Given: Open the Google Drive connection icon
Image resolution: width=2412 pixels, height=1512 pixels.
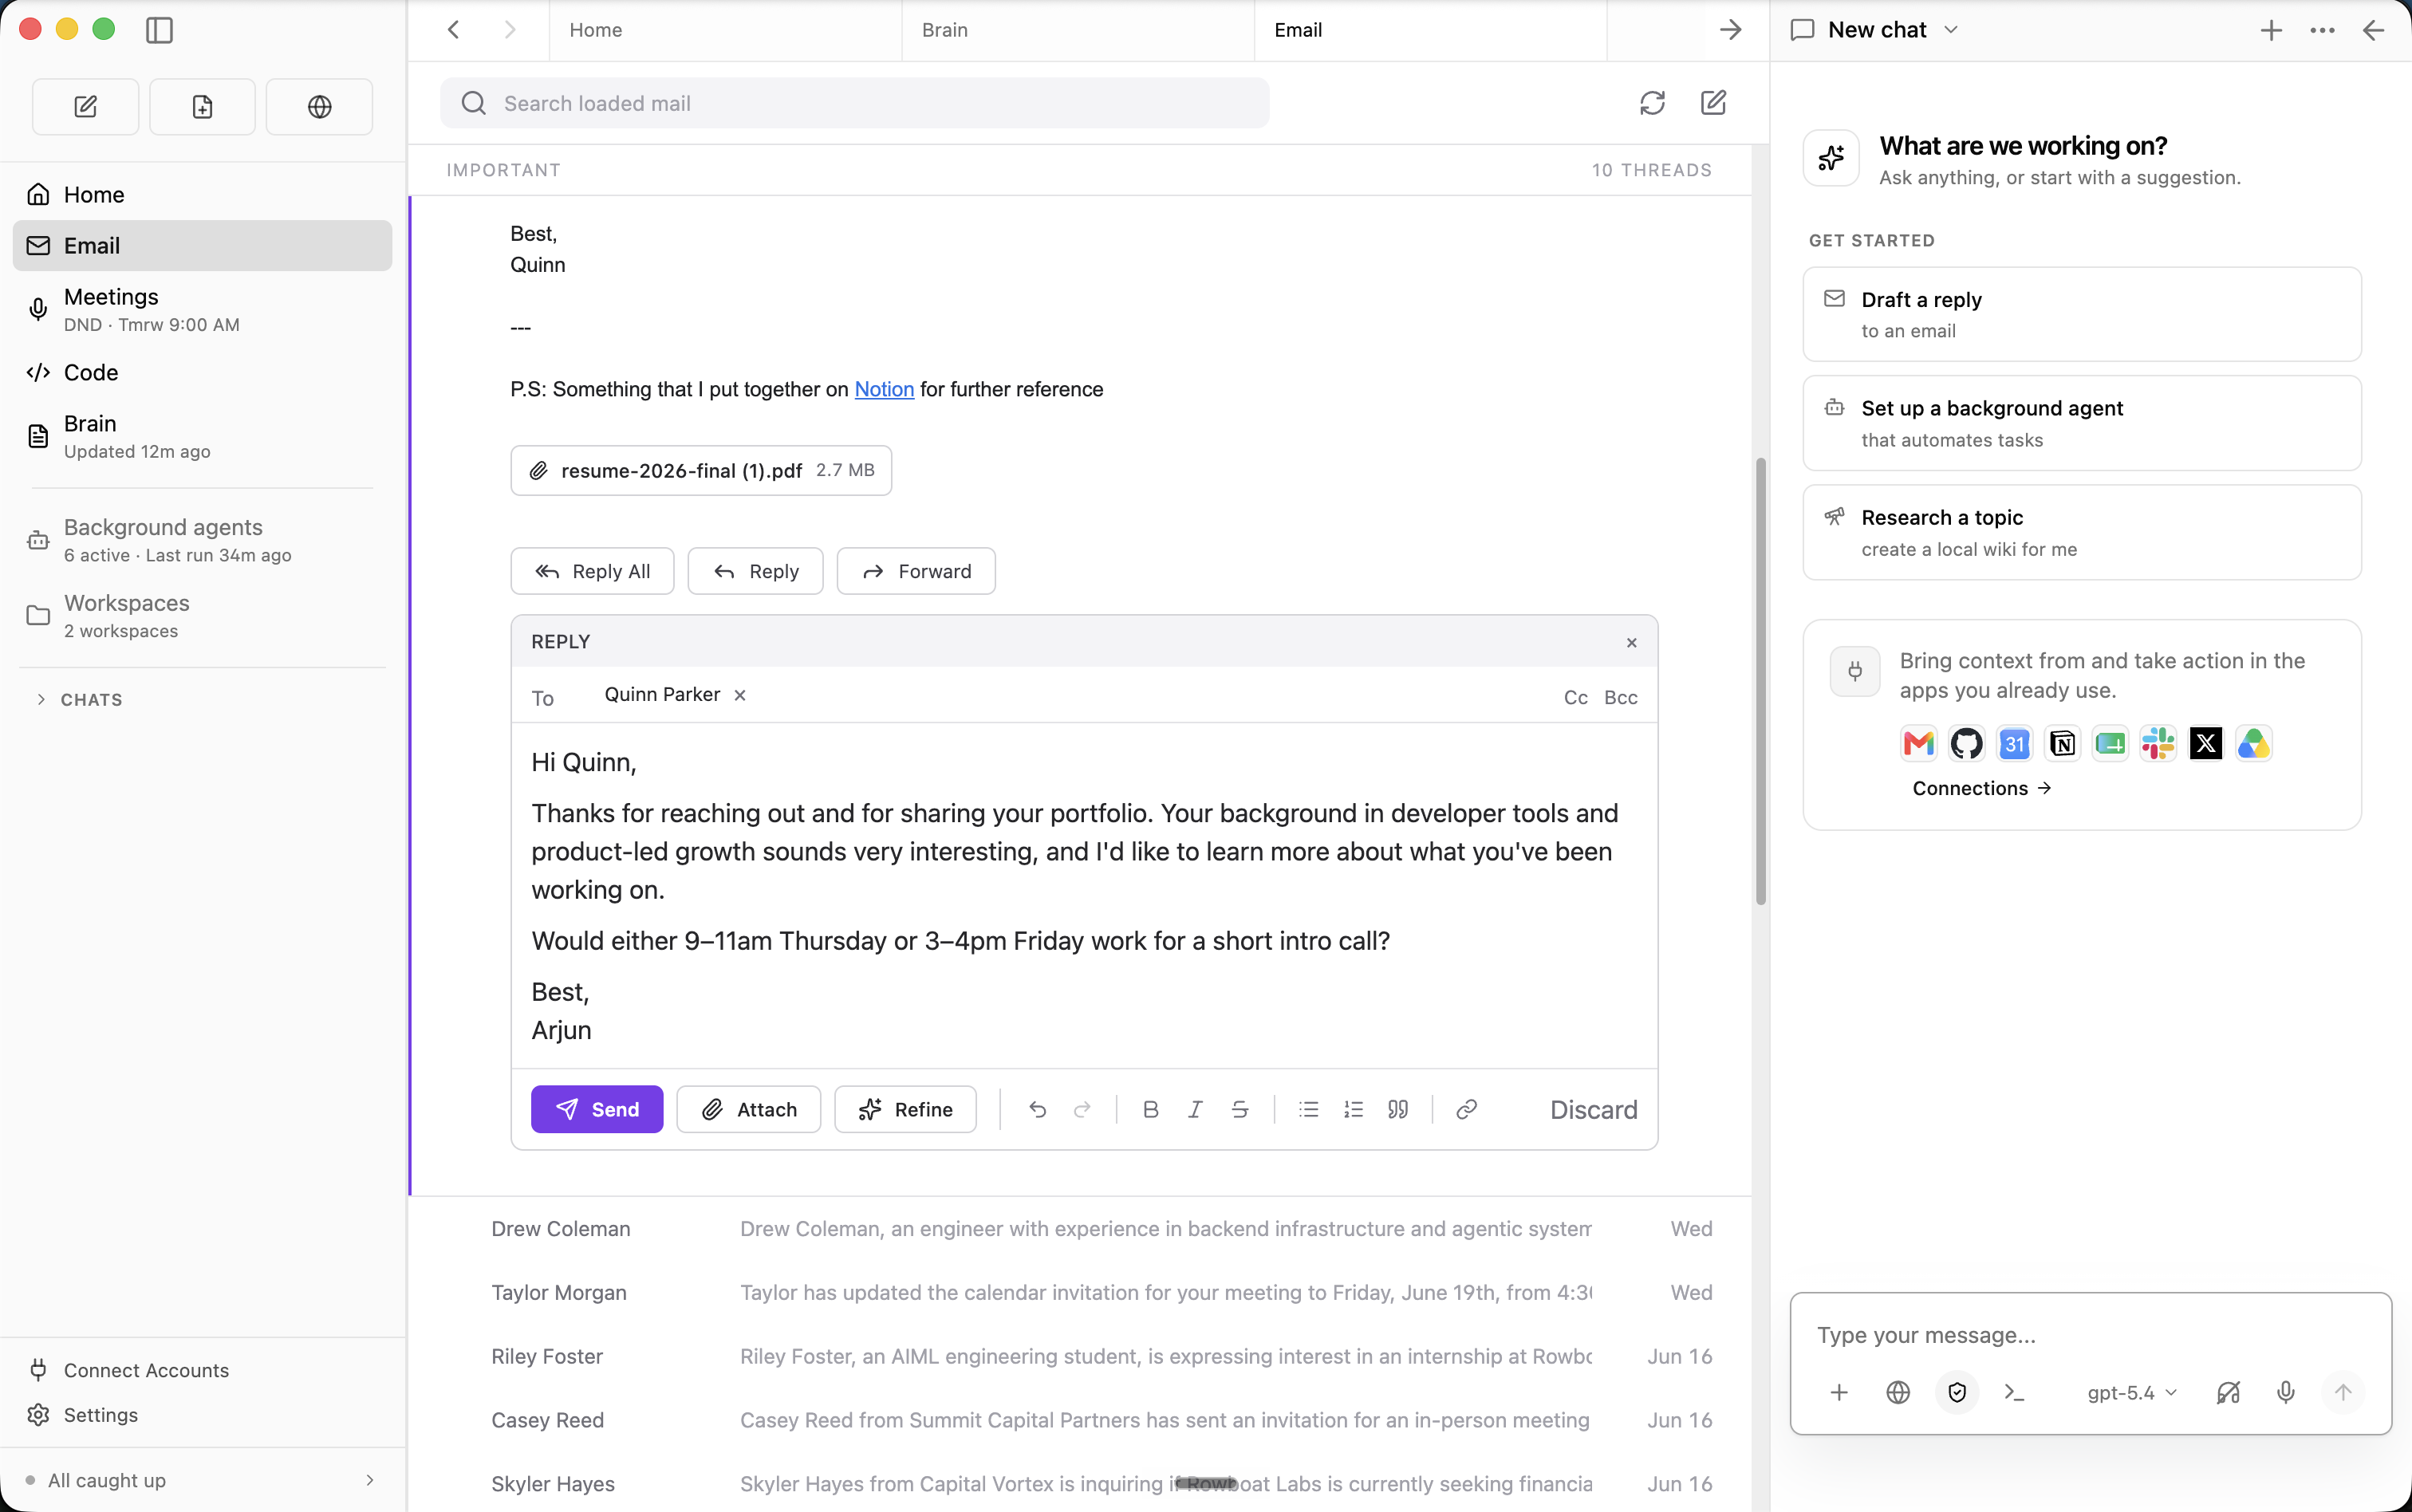Looking at the screenshot, I should pos(2253,743).
